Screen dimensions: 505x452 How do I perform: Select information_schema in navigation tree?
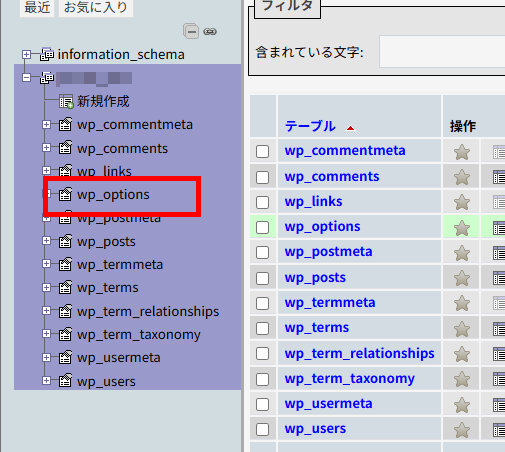(121, 54)
